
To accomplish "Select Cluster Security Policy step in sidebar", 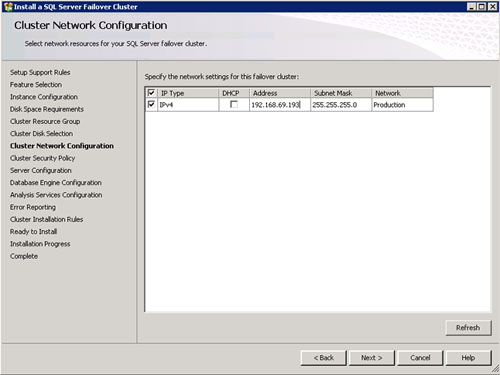I will (x=42, y=158).
